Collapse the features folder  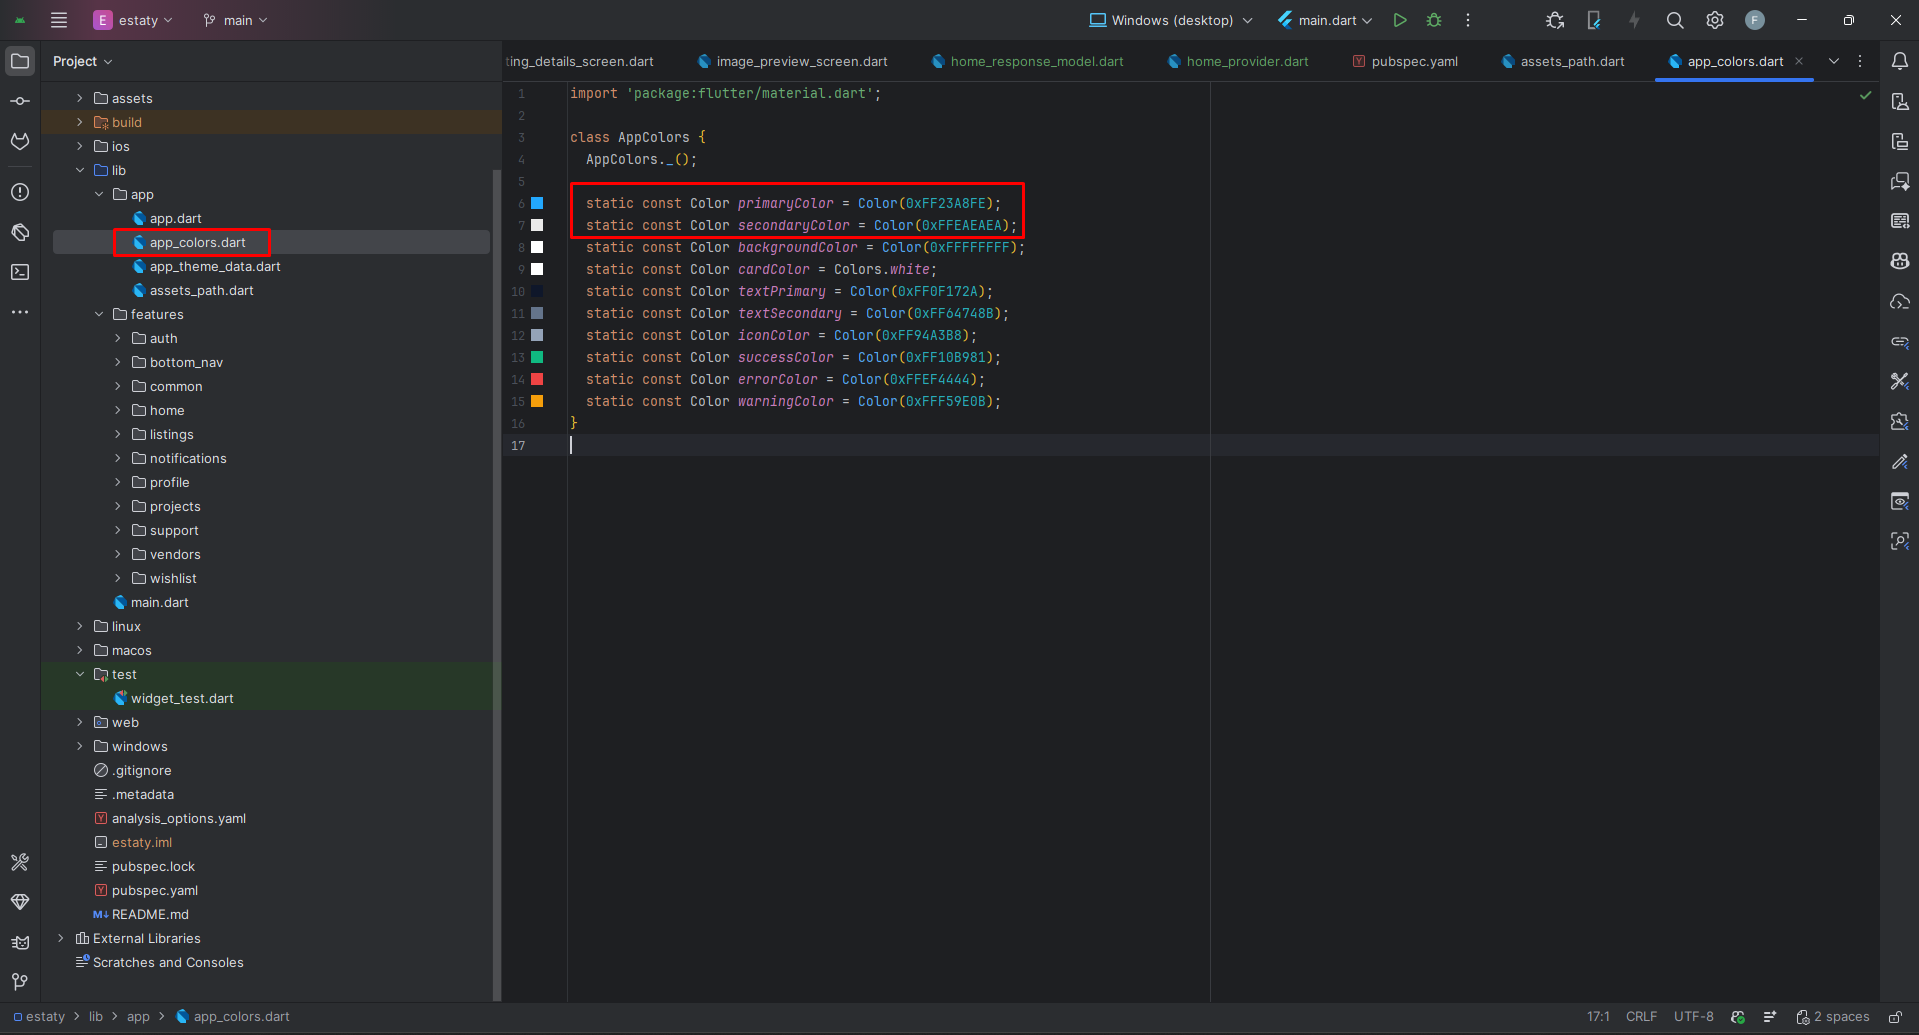(99, 314)
